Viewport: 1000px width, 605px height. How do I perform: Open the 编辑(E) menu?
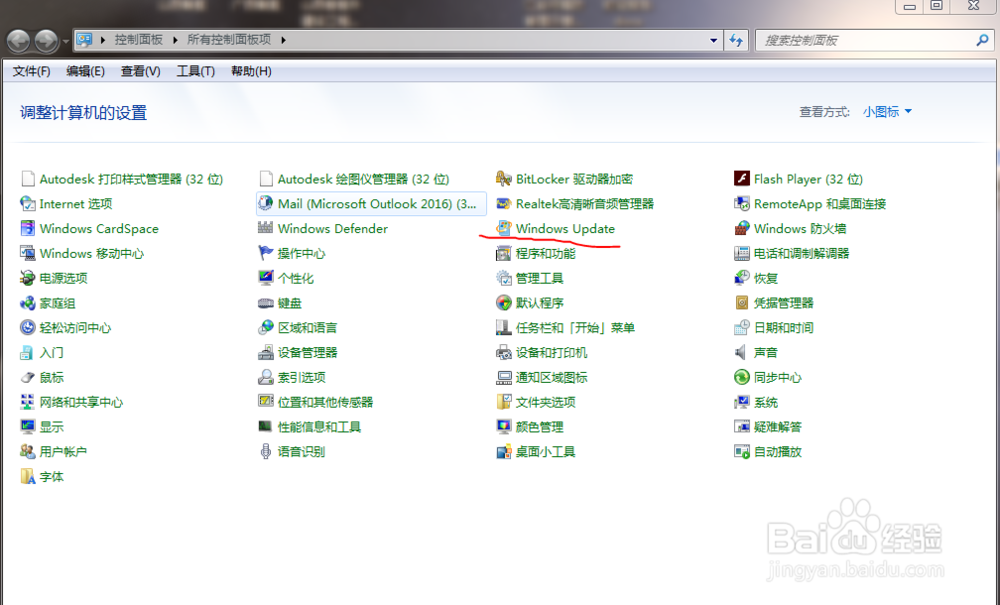(x=85, y=71)
